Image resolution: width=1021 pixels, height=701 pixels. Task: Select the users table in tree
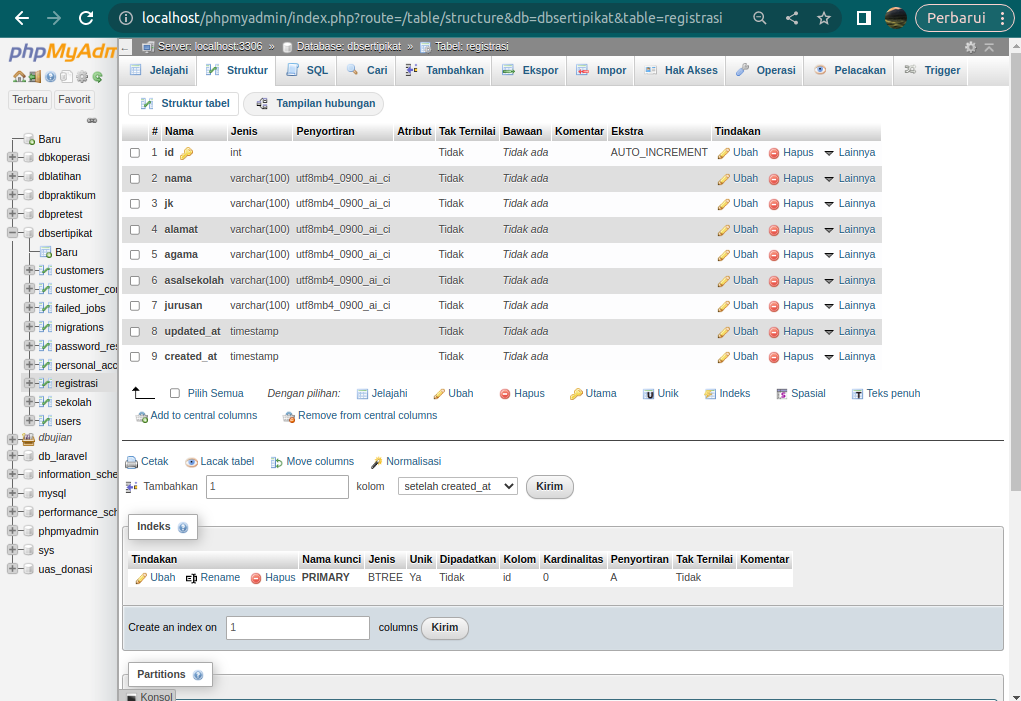(68, 421)
